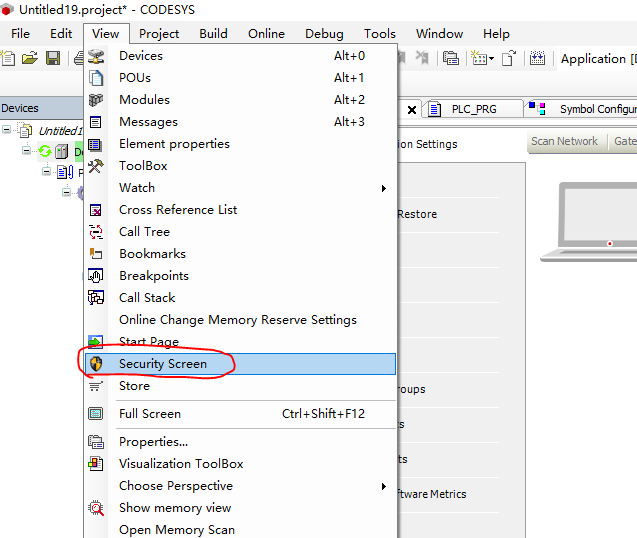Image resolution: width=637 pixels, height=538 pixels.
Task: Click the Breakpoints hand icon
Action: (96, 276)
